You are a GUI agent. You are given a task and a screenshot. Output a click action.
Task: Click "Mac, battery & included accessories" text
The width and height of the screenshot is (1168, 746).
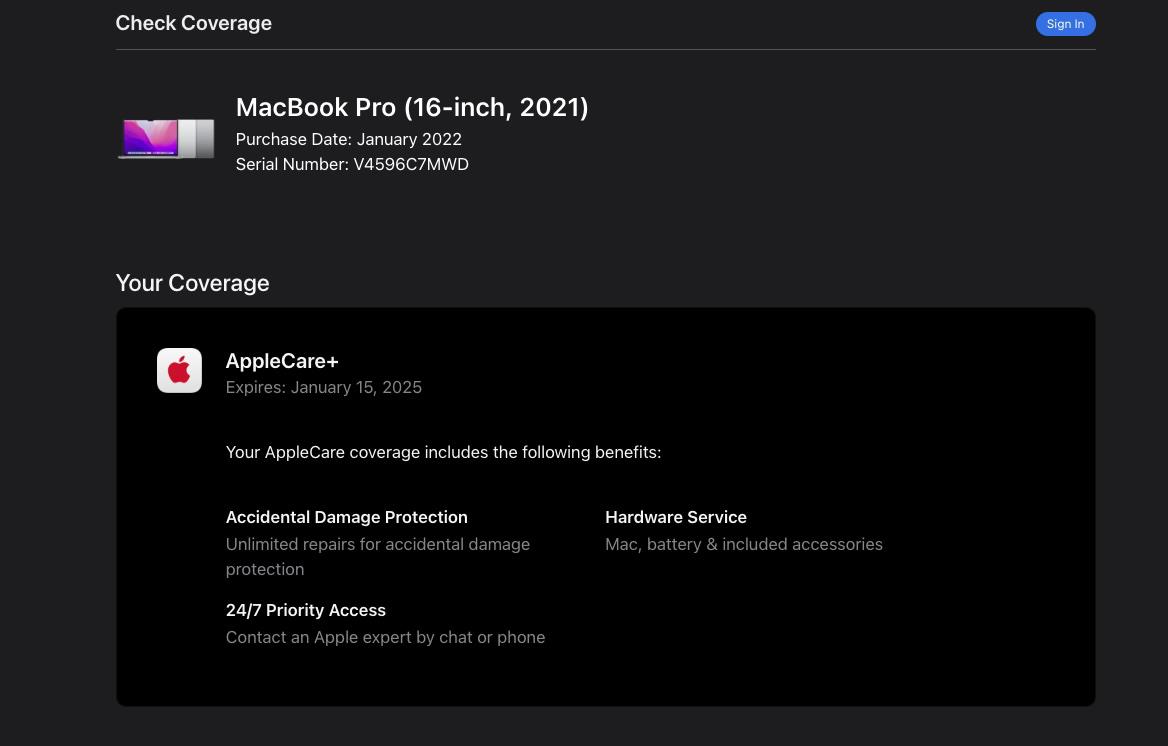743,544
